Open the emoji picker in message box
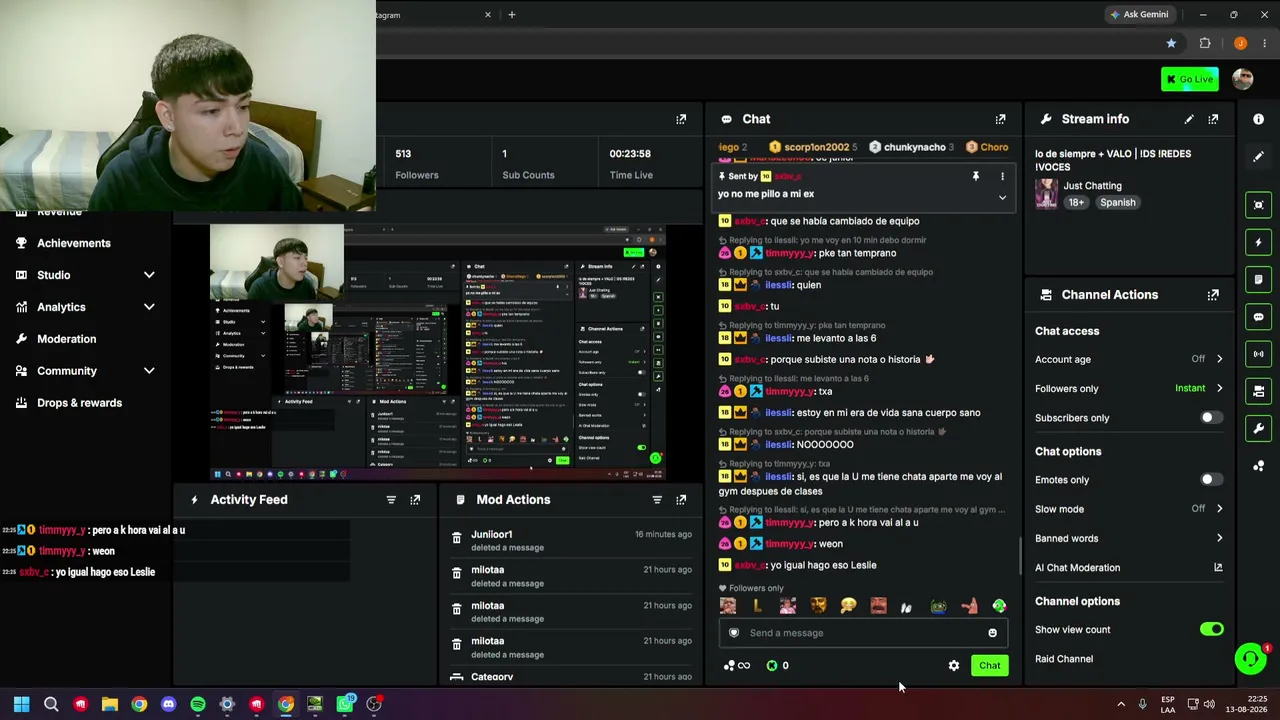The height and width of the screenshot is (720, 1280). (x=992, y=633)
